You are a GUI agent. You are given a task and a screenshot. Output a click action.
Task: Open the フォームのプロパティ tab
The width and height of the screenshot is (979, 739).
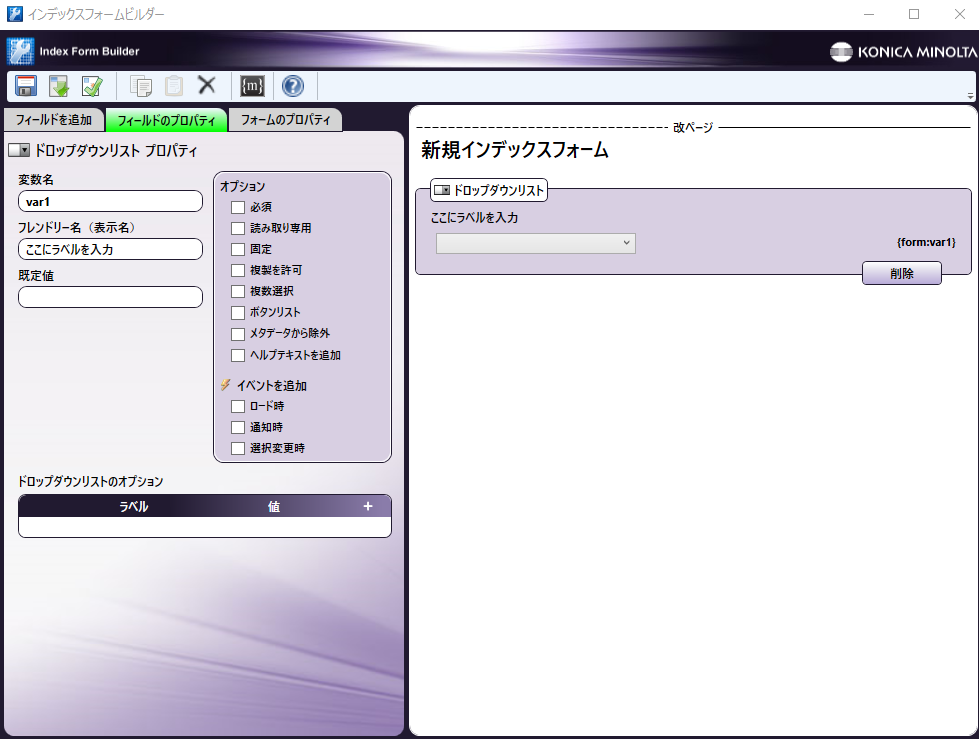[285, 119]
